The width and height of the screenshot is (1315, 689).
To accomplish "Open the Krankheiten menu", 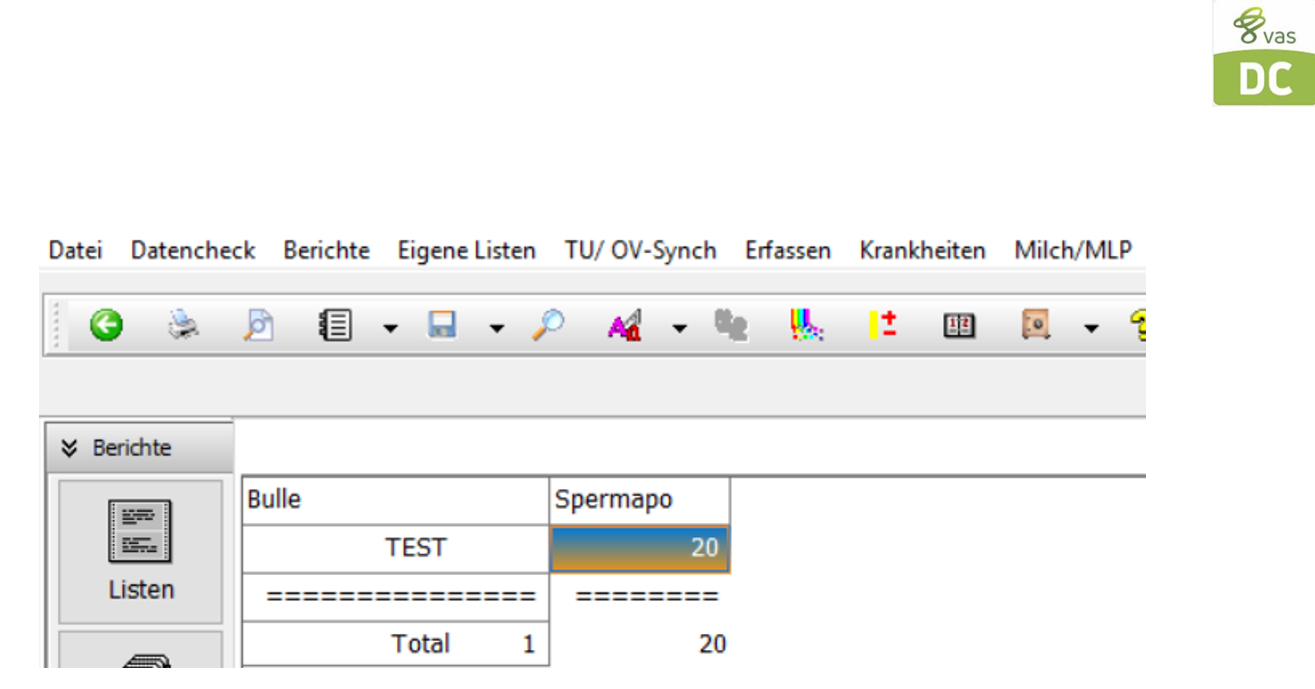I will [x=922, y=250].
